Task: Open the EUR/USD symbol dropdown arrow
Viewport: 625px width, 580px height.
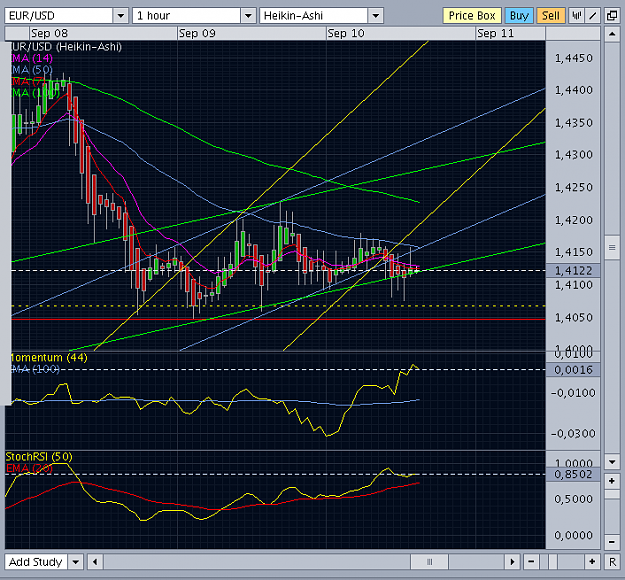Action: tap(120, 16)
